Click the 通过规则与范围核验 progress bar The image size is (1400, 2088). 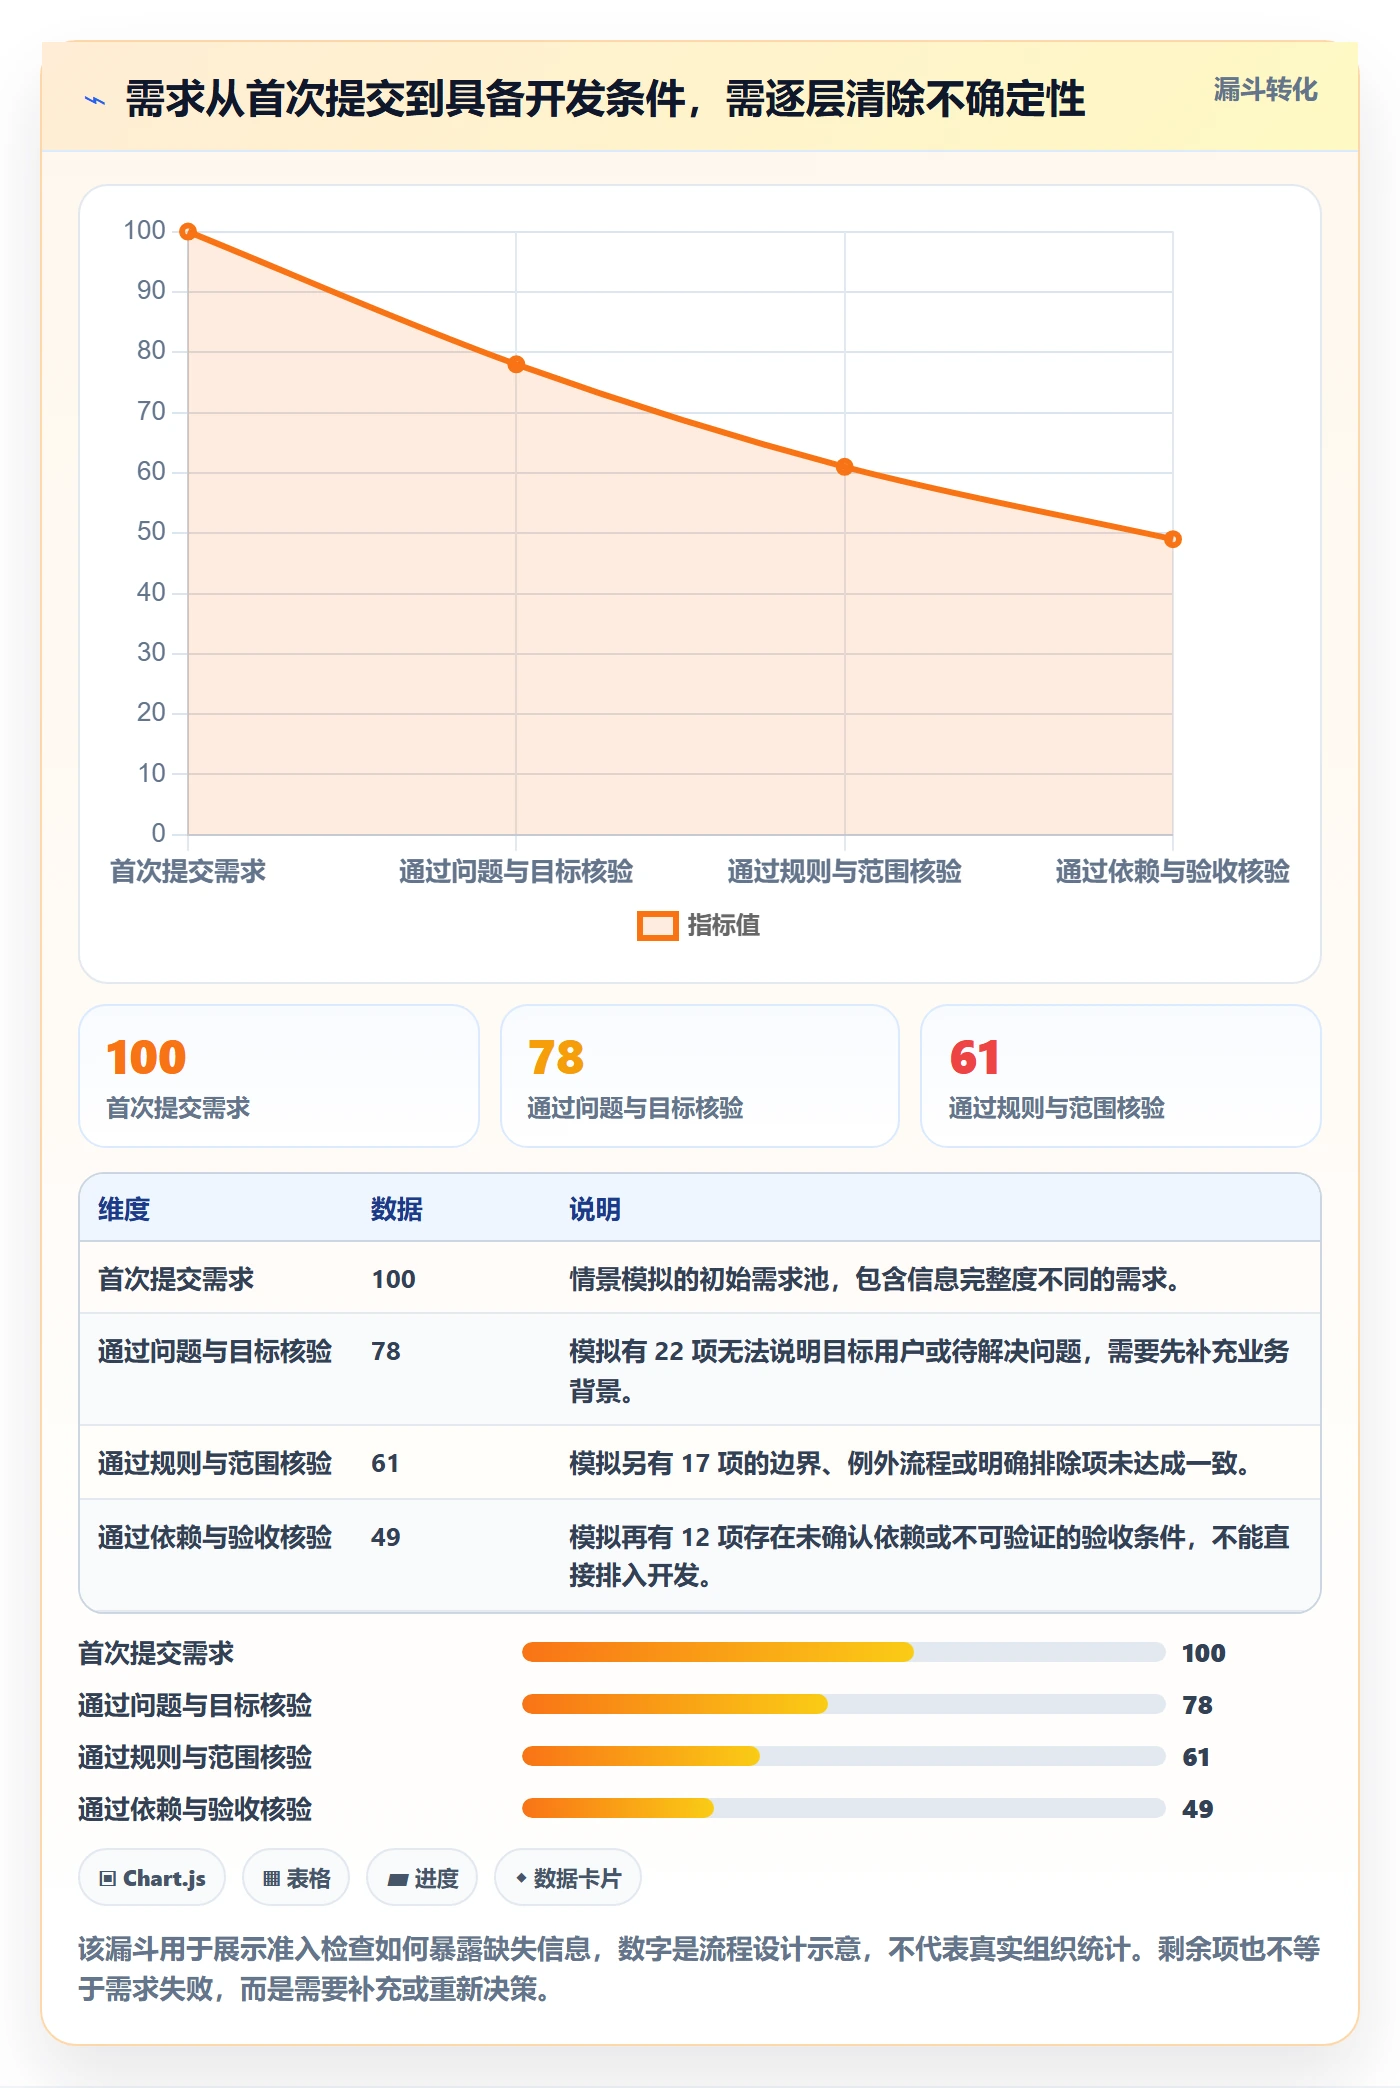pyautogui.click(x=844, y=1756)
